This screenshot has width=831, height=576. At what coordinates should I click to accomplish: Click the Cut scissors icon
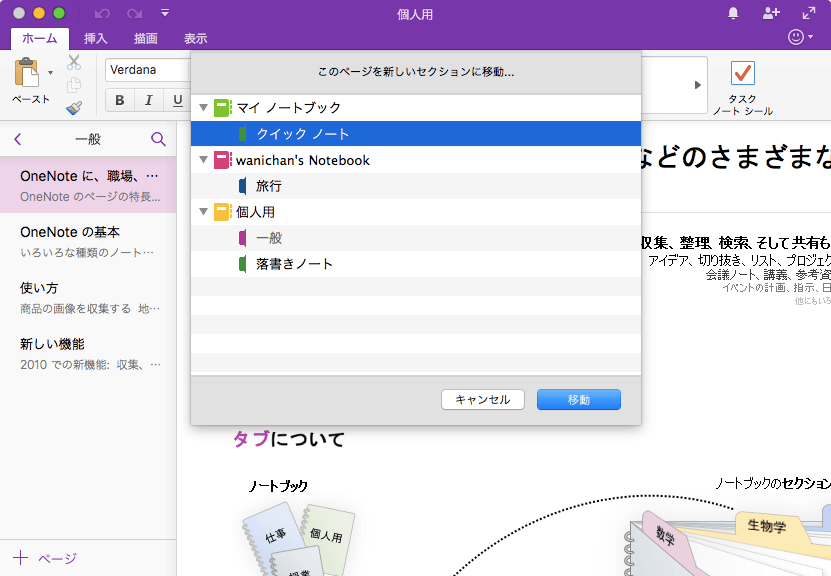pyautogui.click(x=74, y=63)
